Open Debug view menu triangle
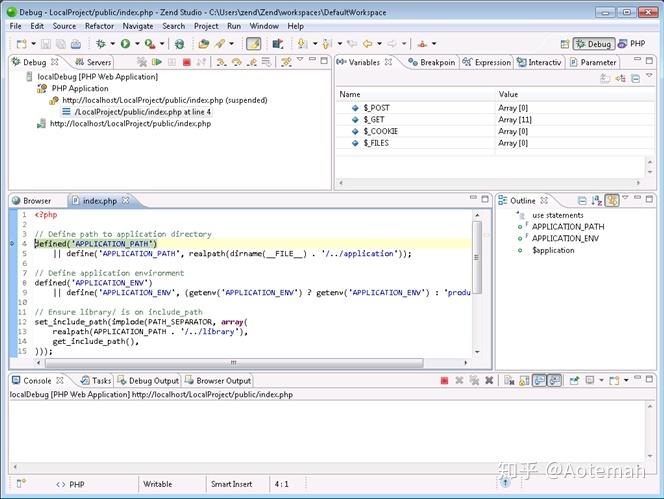664x499 pixels. coord(300,59)
